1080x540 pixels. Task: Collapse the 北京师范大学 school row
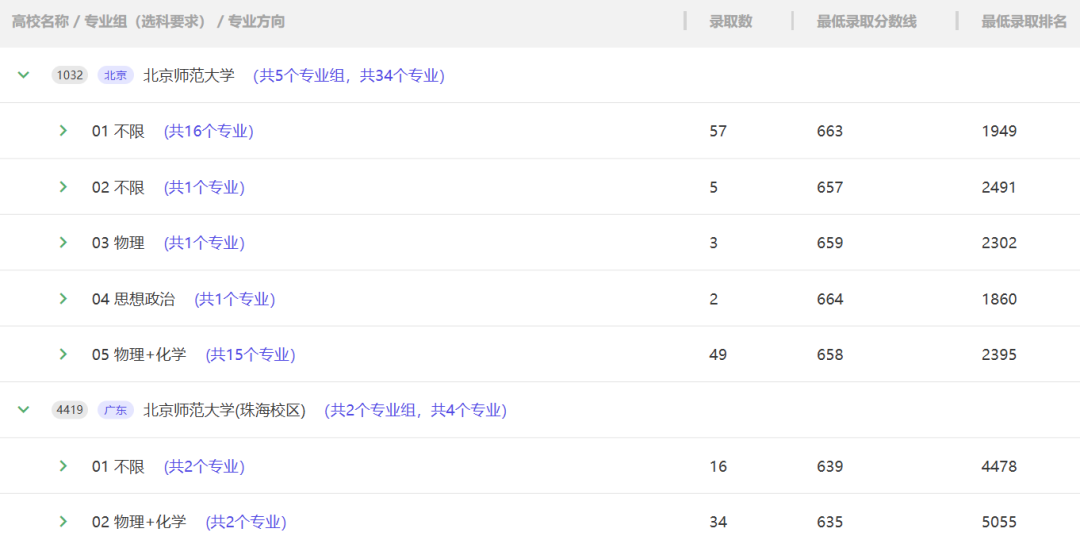pos(24,74)
